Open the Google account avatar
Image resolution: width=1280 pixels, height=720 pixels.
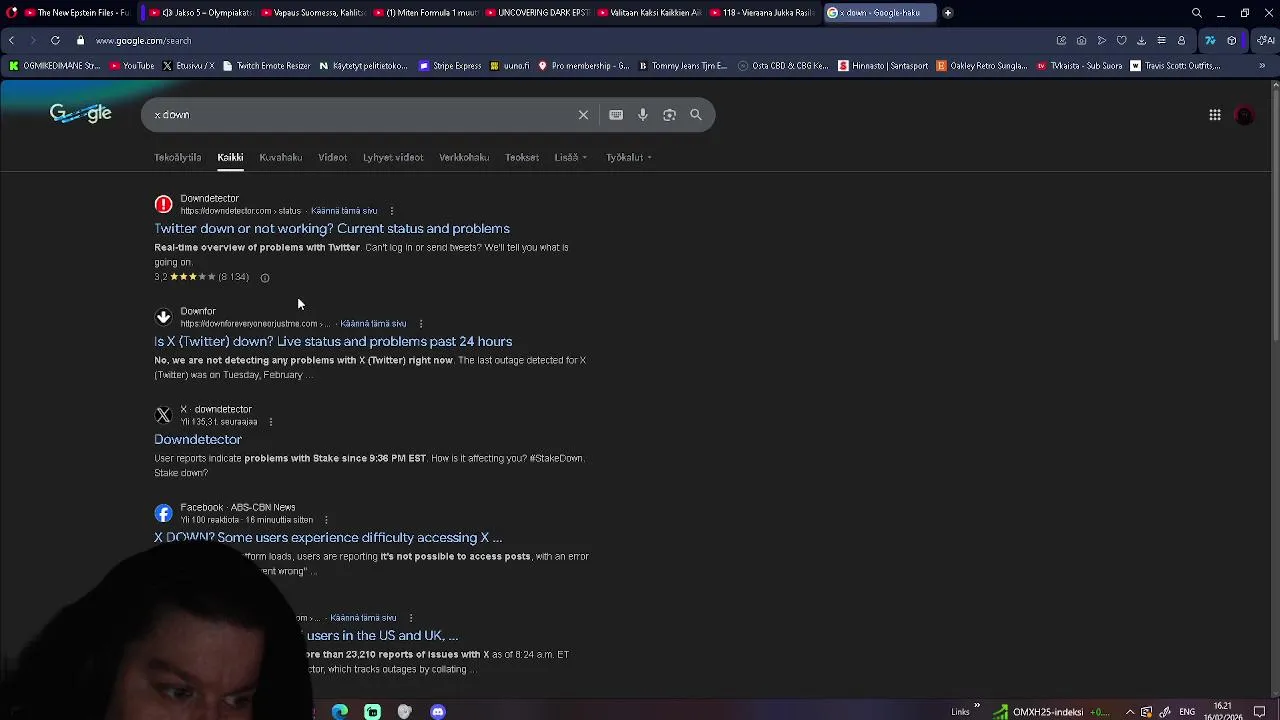[1244, 115]
